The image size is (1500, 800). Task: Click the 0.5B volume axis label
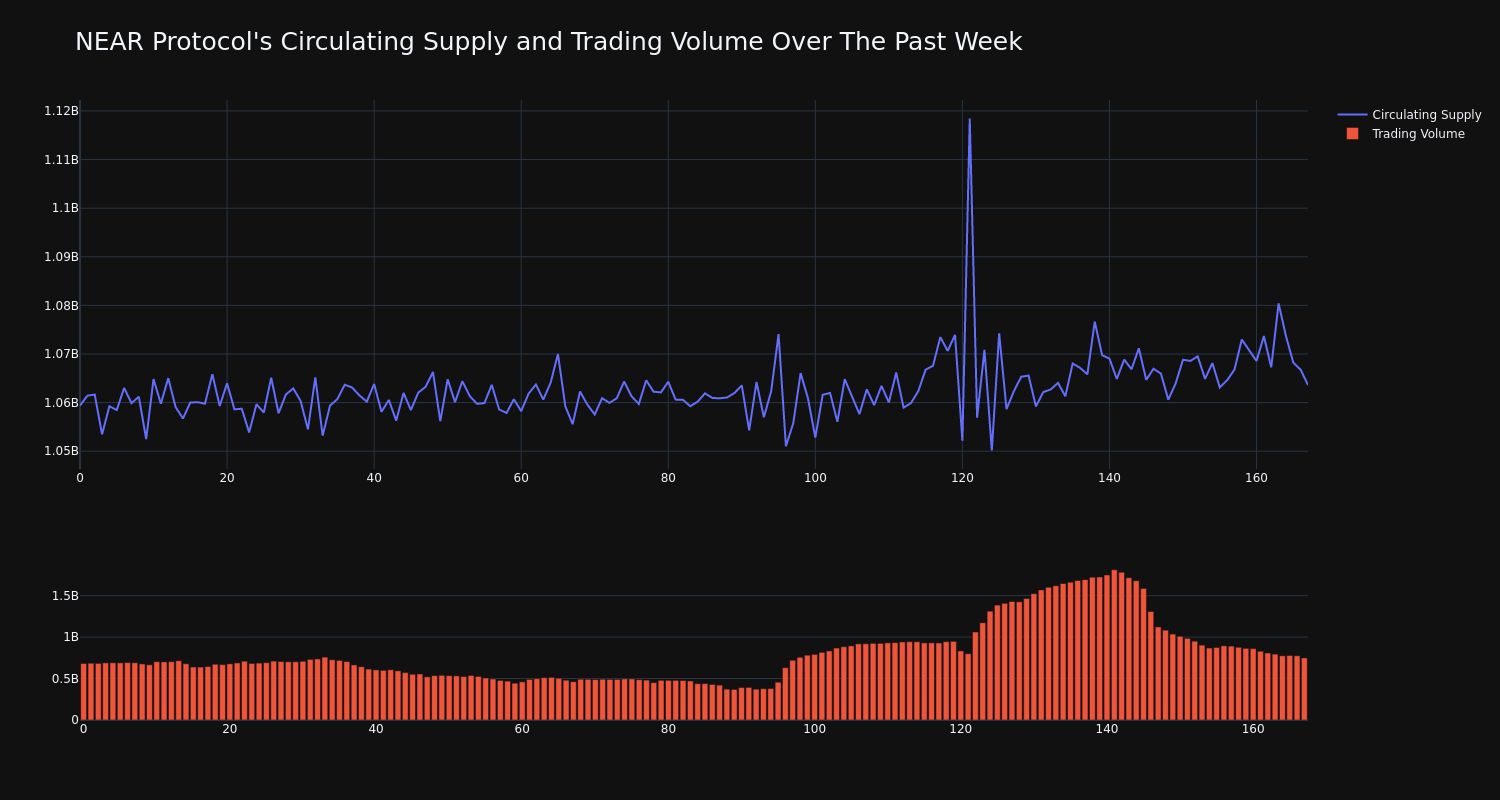[x=65, y=679]
